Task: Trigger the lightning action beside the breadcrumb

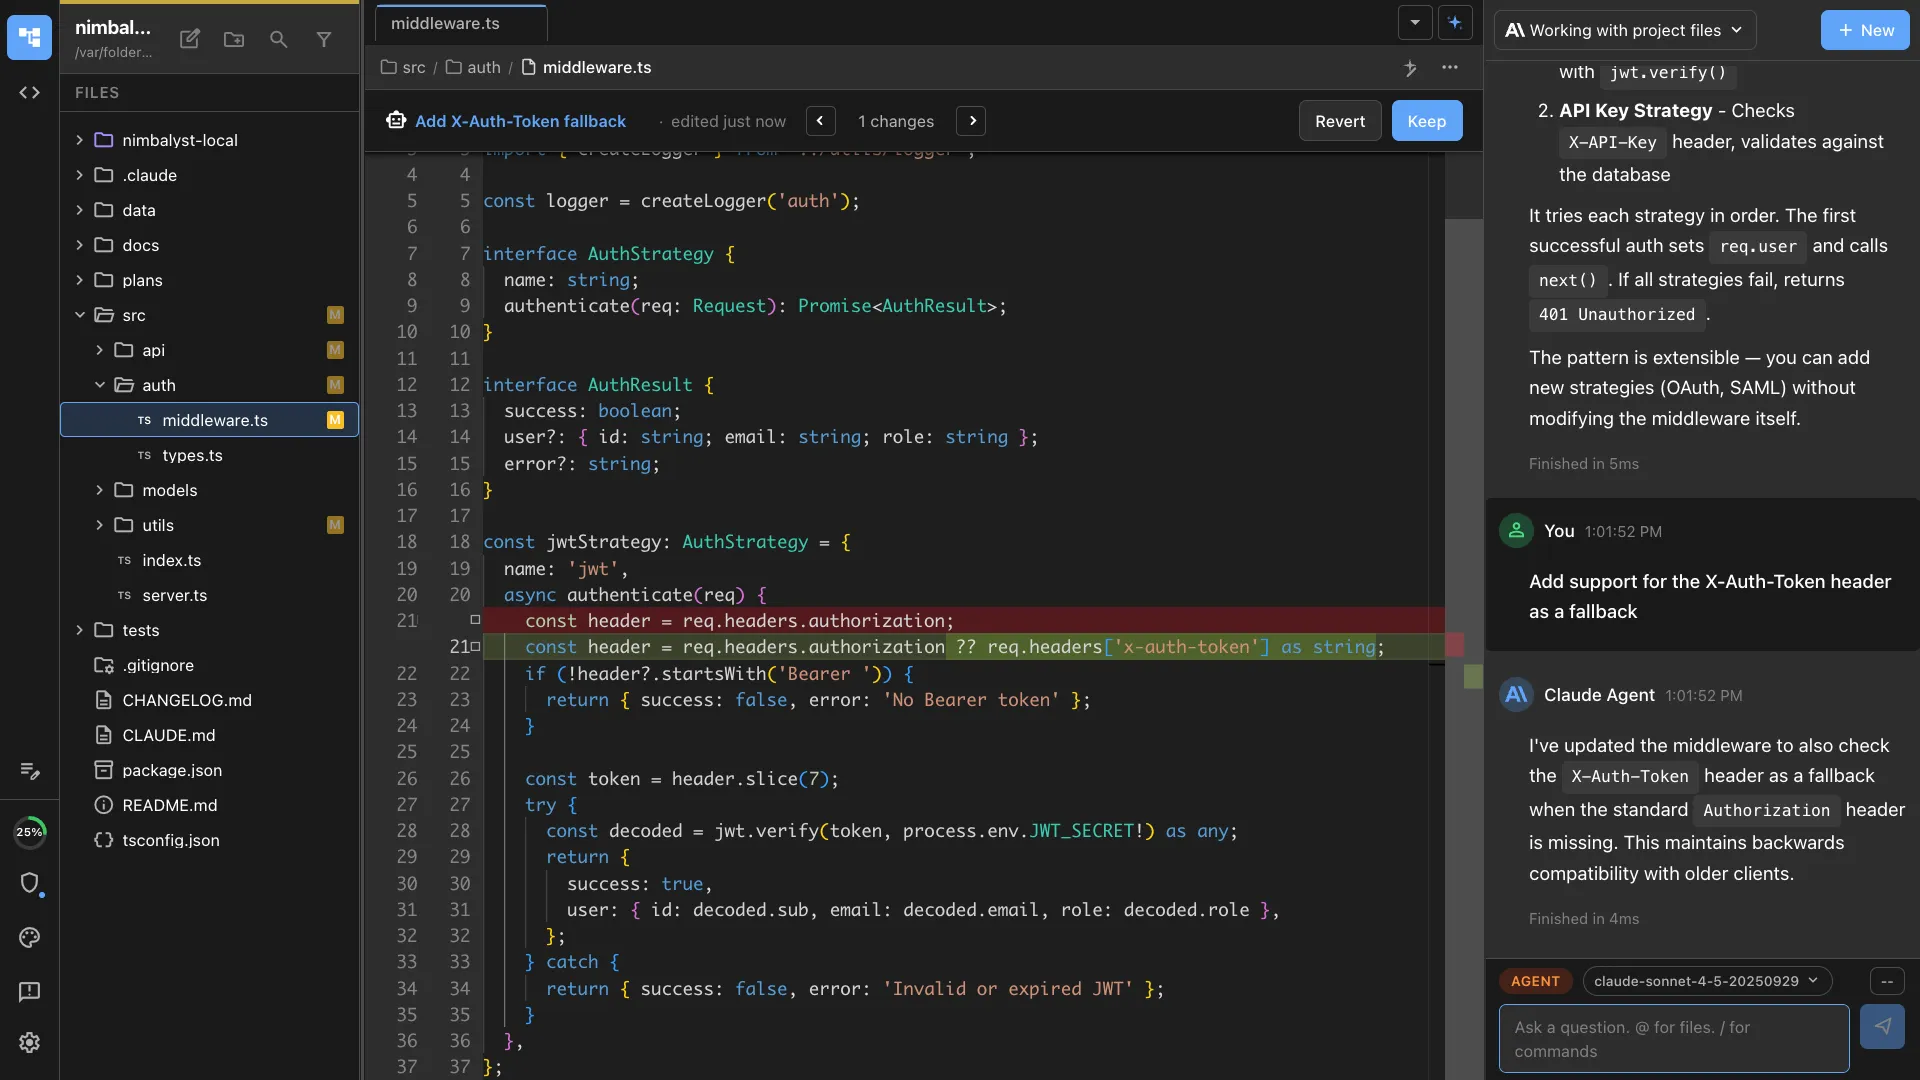Action: pyautogui.click(x=1411, y=68)
